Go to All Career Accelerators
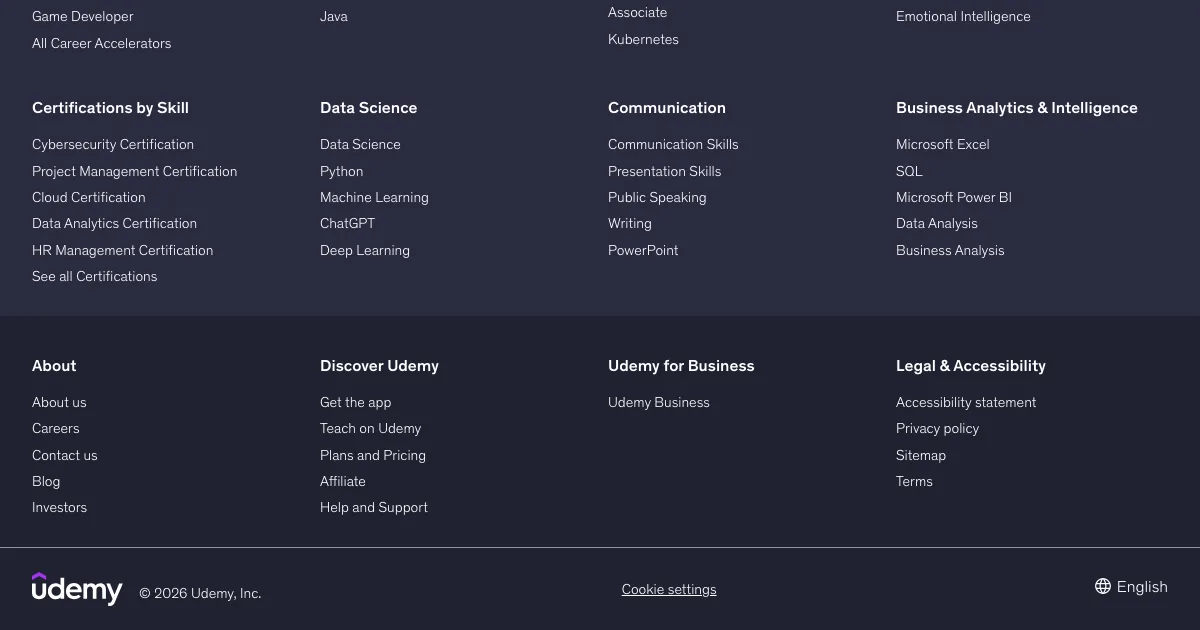 [x=101, y=44]
